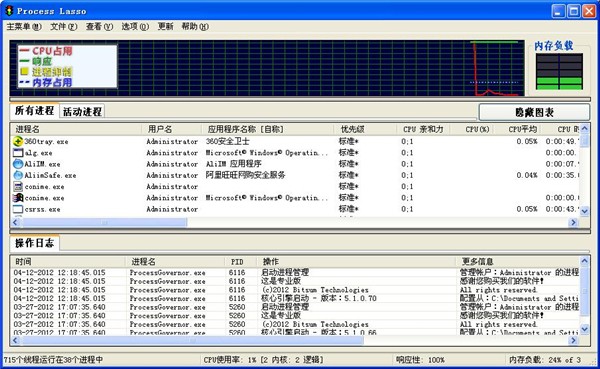Maximize the Process Lasso window
Image resolution: width=600 pixels, height=369 pixels.
[x=574, y=11]
